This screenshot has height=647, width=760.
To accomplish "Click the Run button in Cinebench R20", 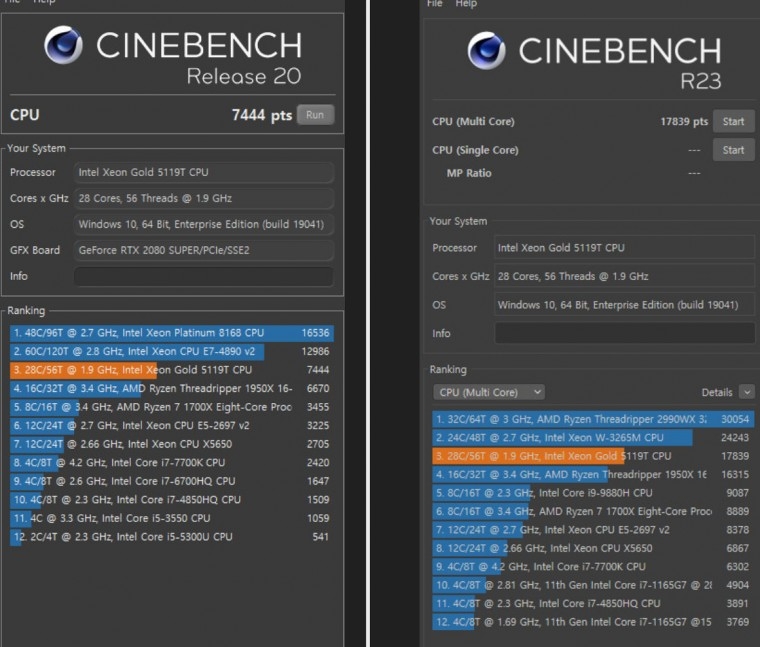I will pos(315,115).
